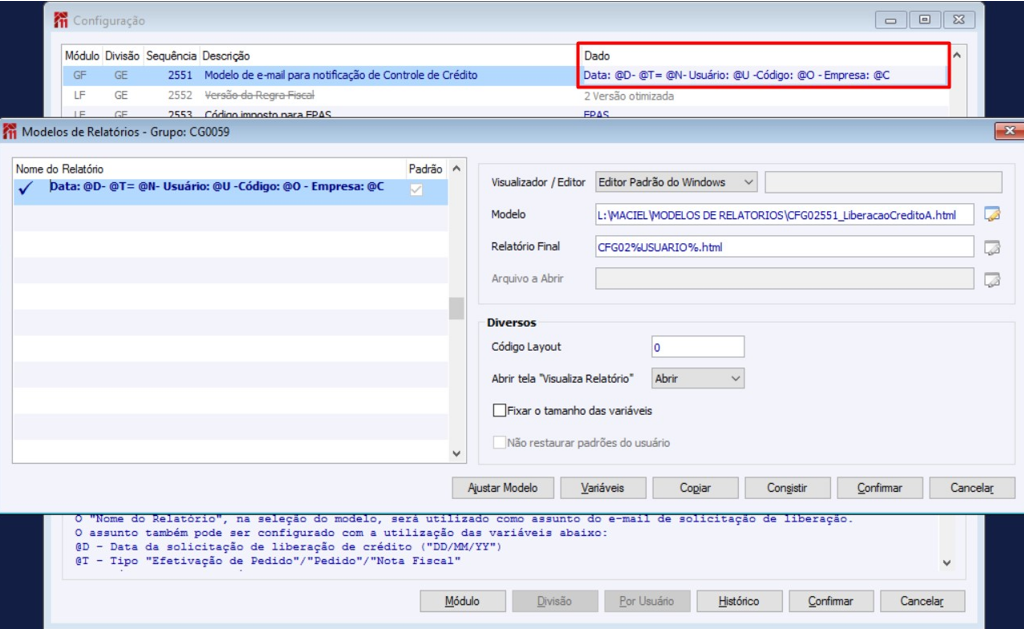The width and height of the screenshot is (1024, 629).
Task: Click the report list scrollbar thumb
Action: coord(456,308)
